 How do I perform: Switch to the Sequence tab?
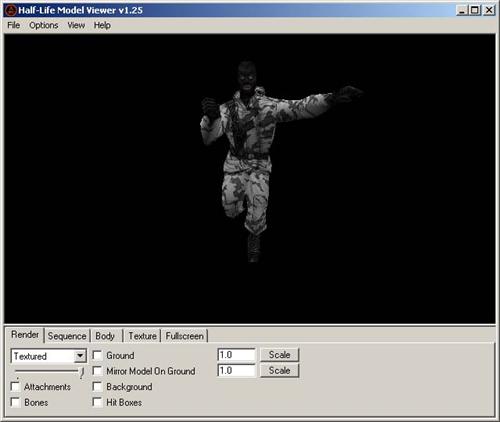point(67,336)
